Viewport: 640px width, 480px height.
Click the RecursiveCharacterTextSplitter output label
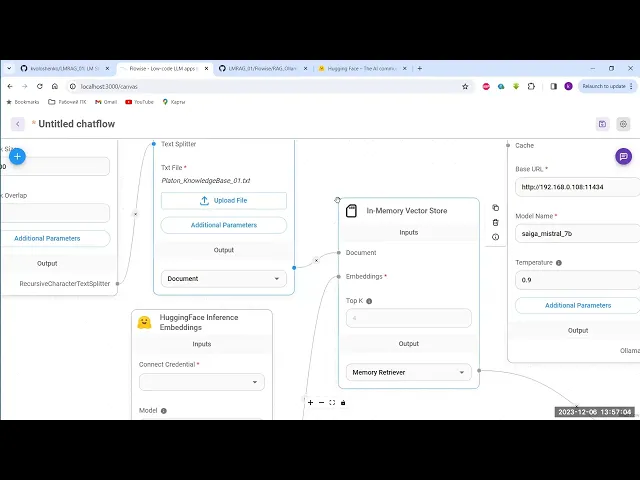(x=64, y=284)
